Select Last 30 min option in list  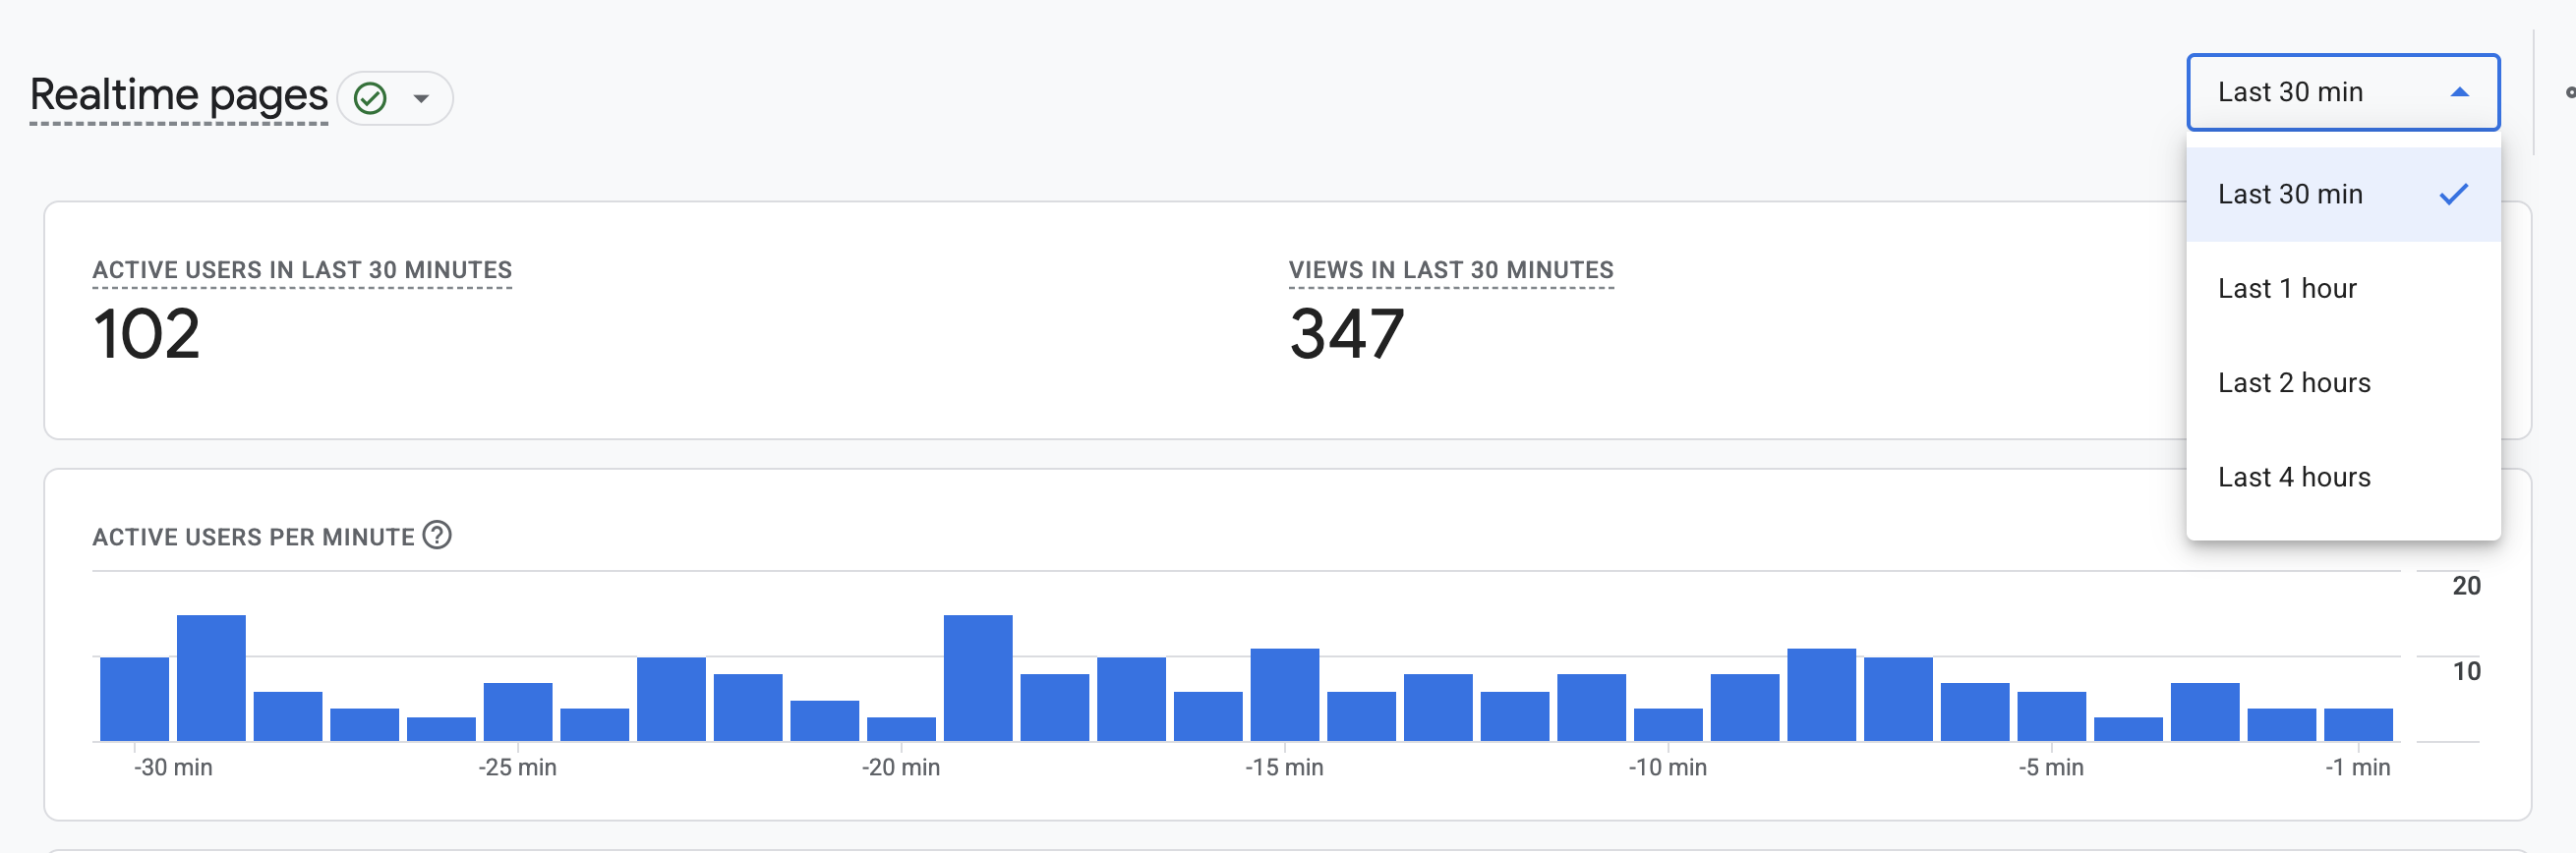pos(2342,194)
